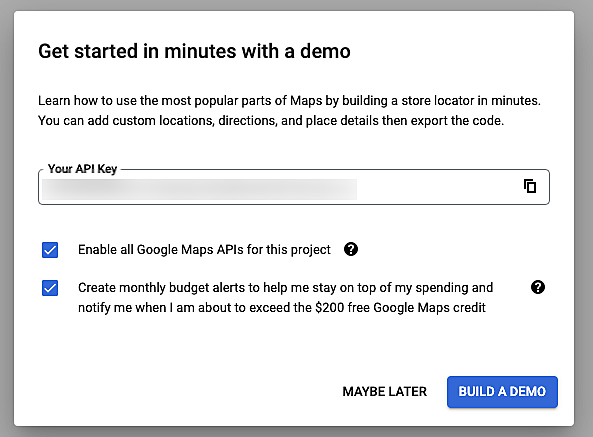Uncheck Create monthly budget alerts checkbox

[50, 288]
